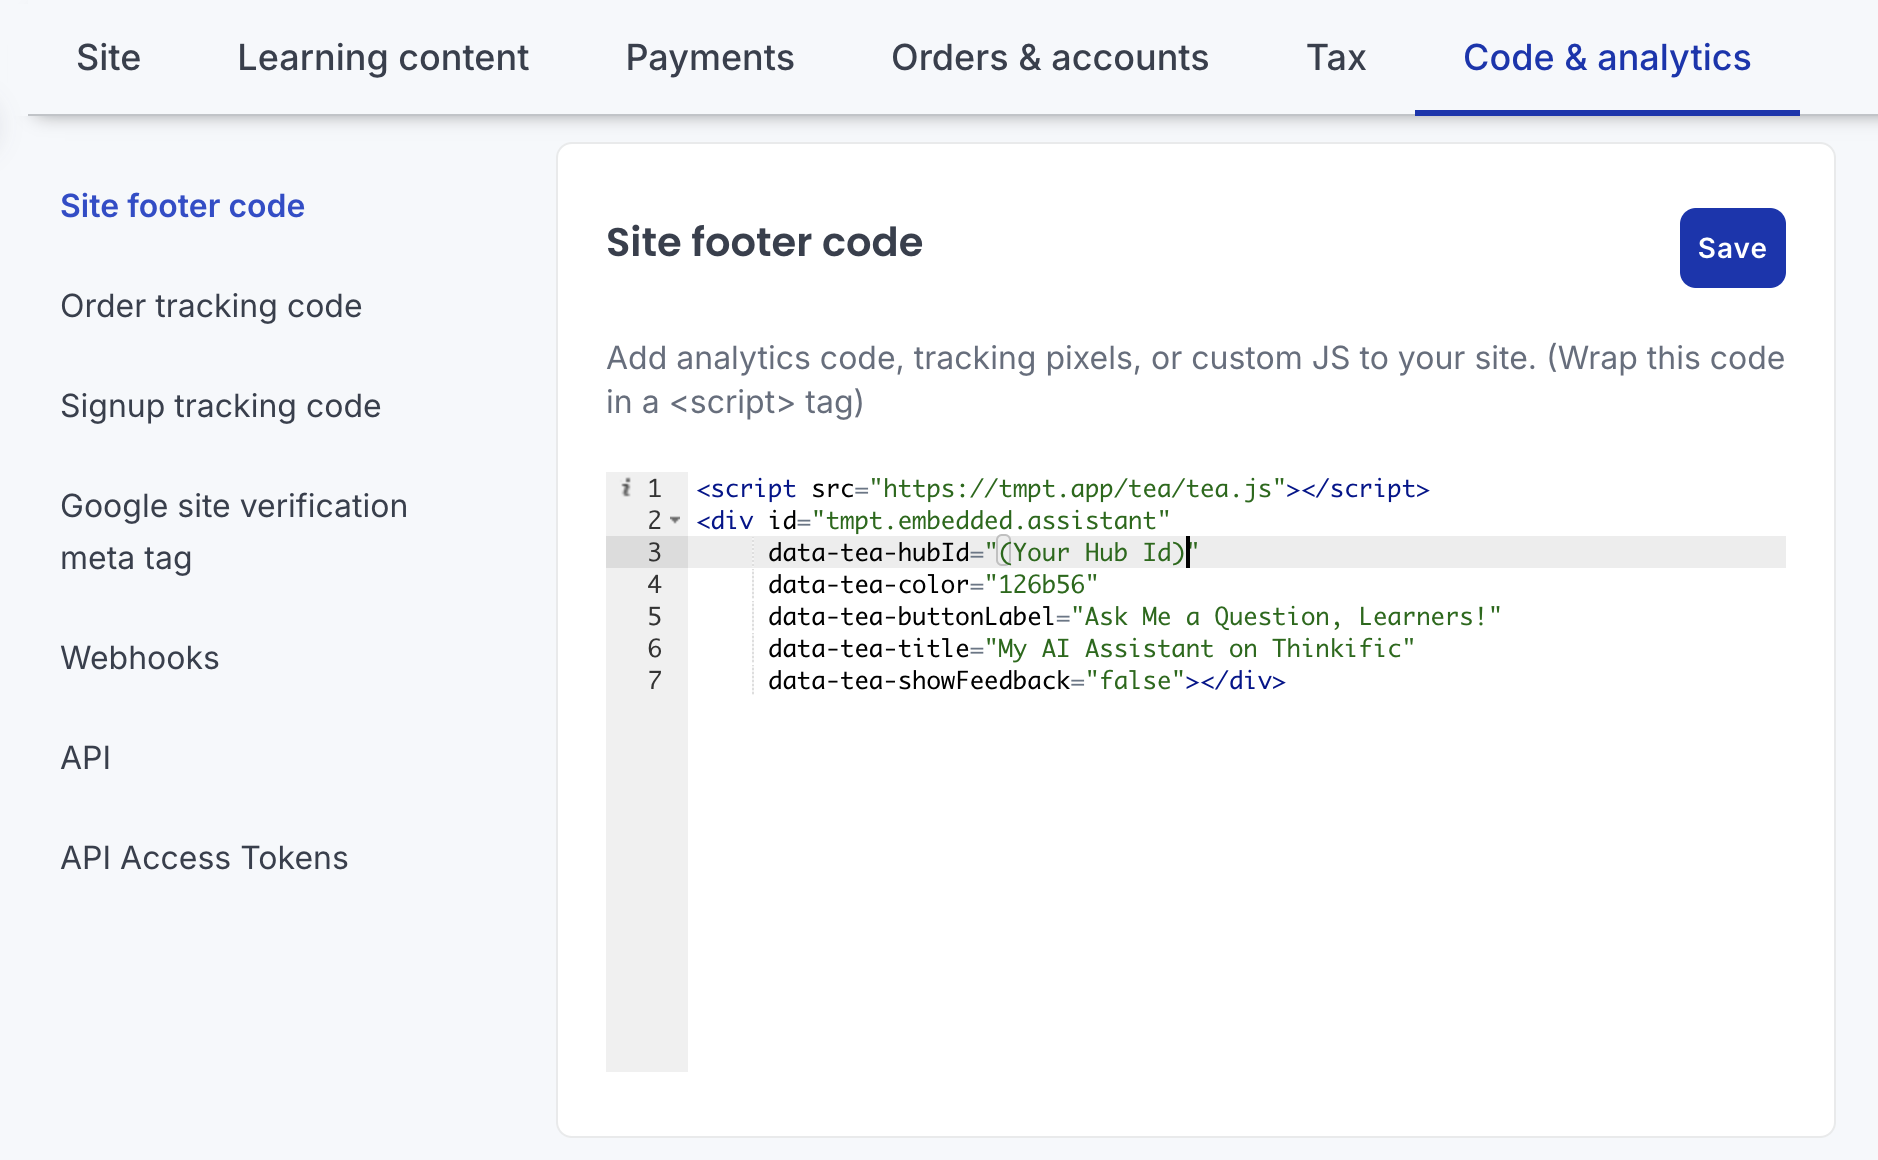Image resolution: width=1878 pixels, height=1160 pixels.
Task: Open Google site verification meta tag
Action: point(234,532)
